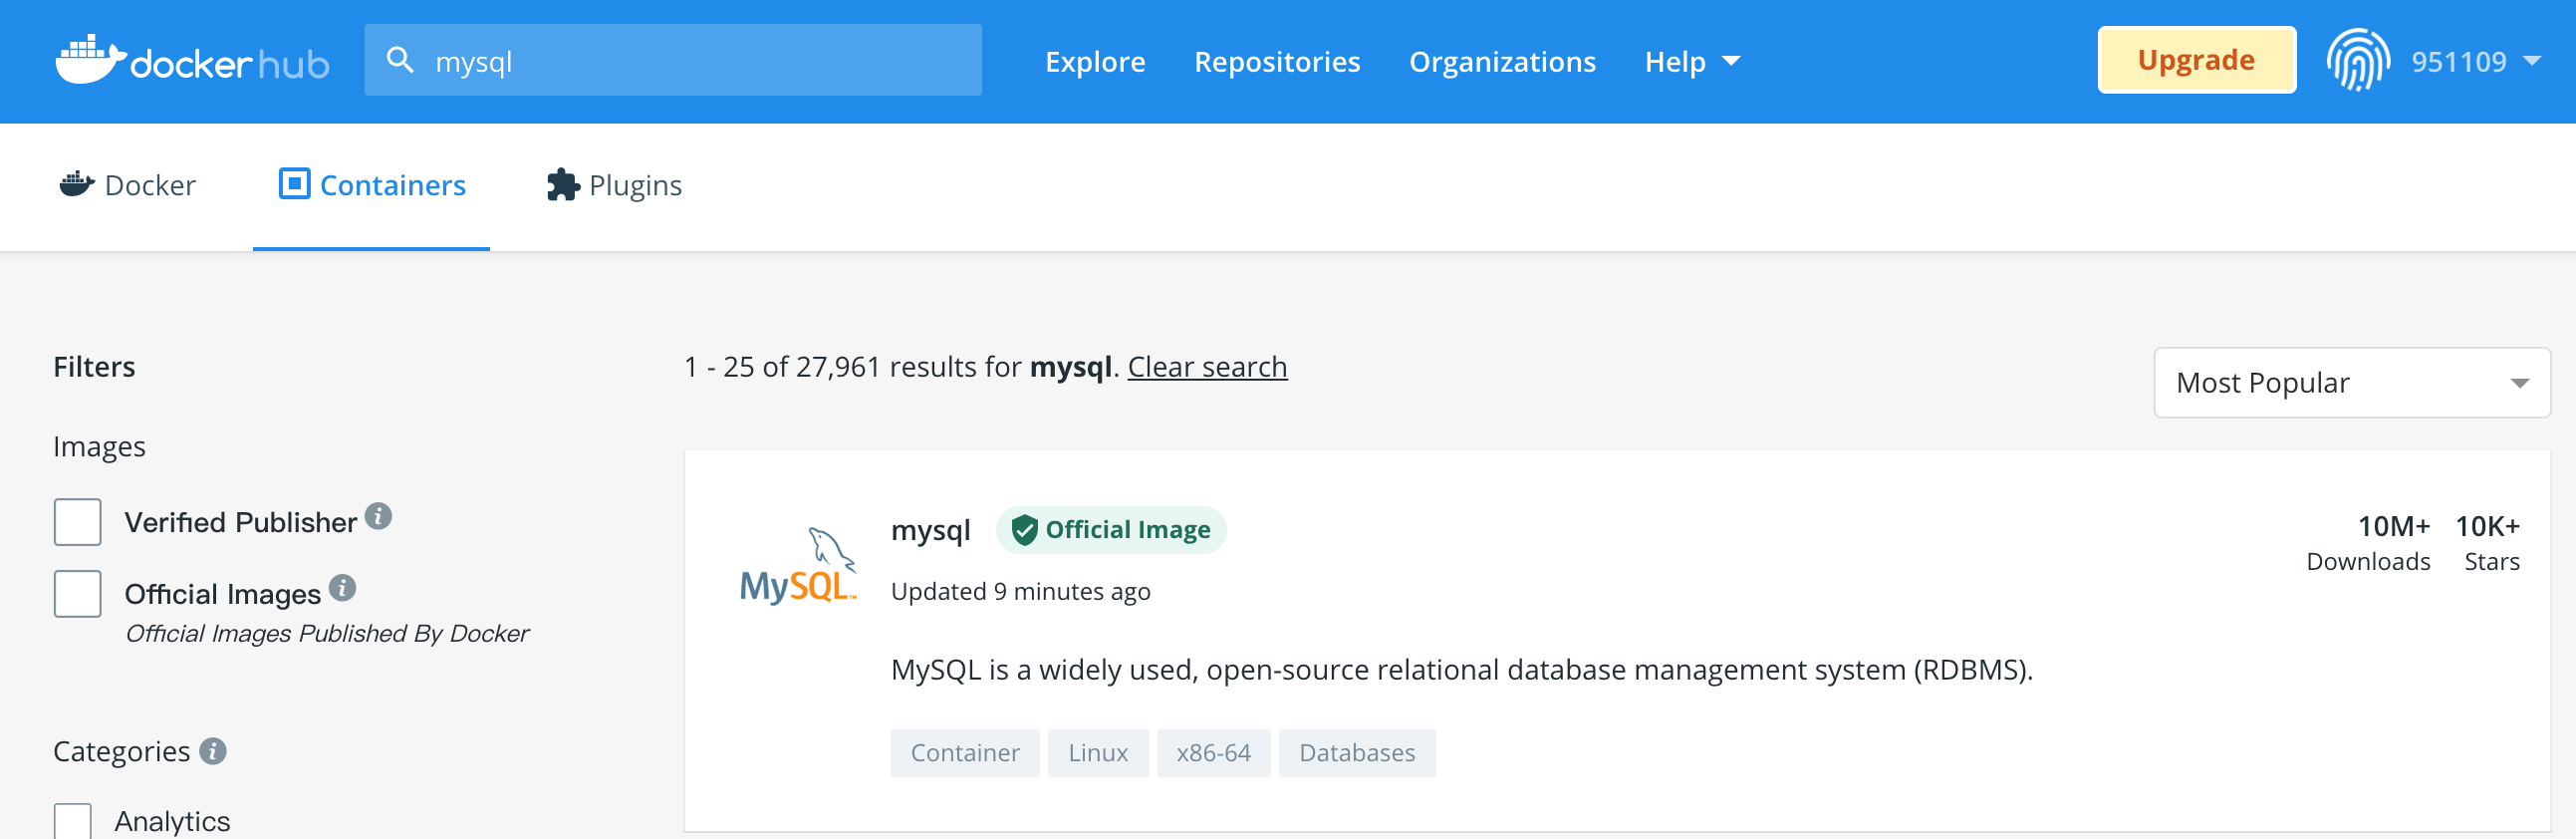Enable the Official Images checkbox
This screenshot has height=839, width=2576.
tap(78, 594)
